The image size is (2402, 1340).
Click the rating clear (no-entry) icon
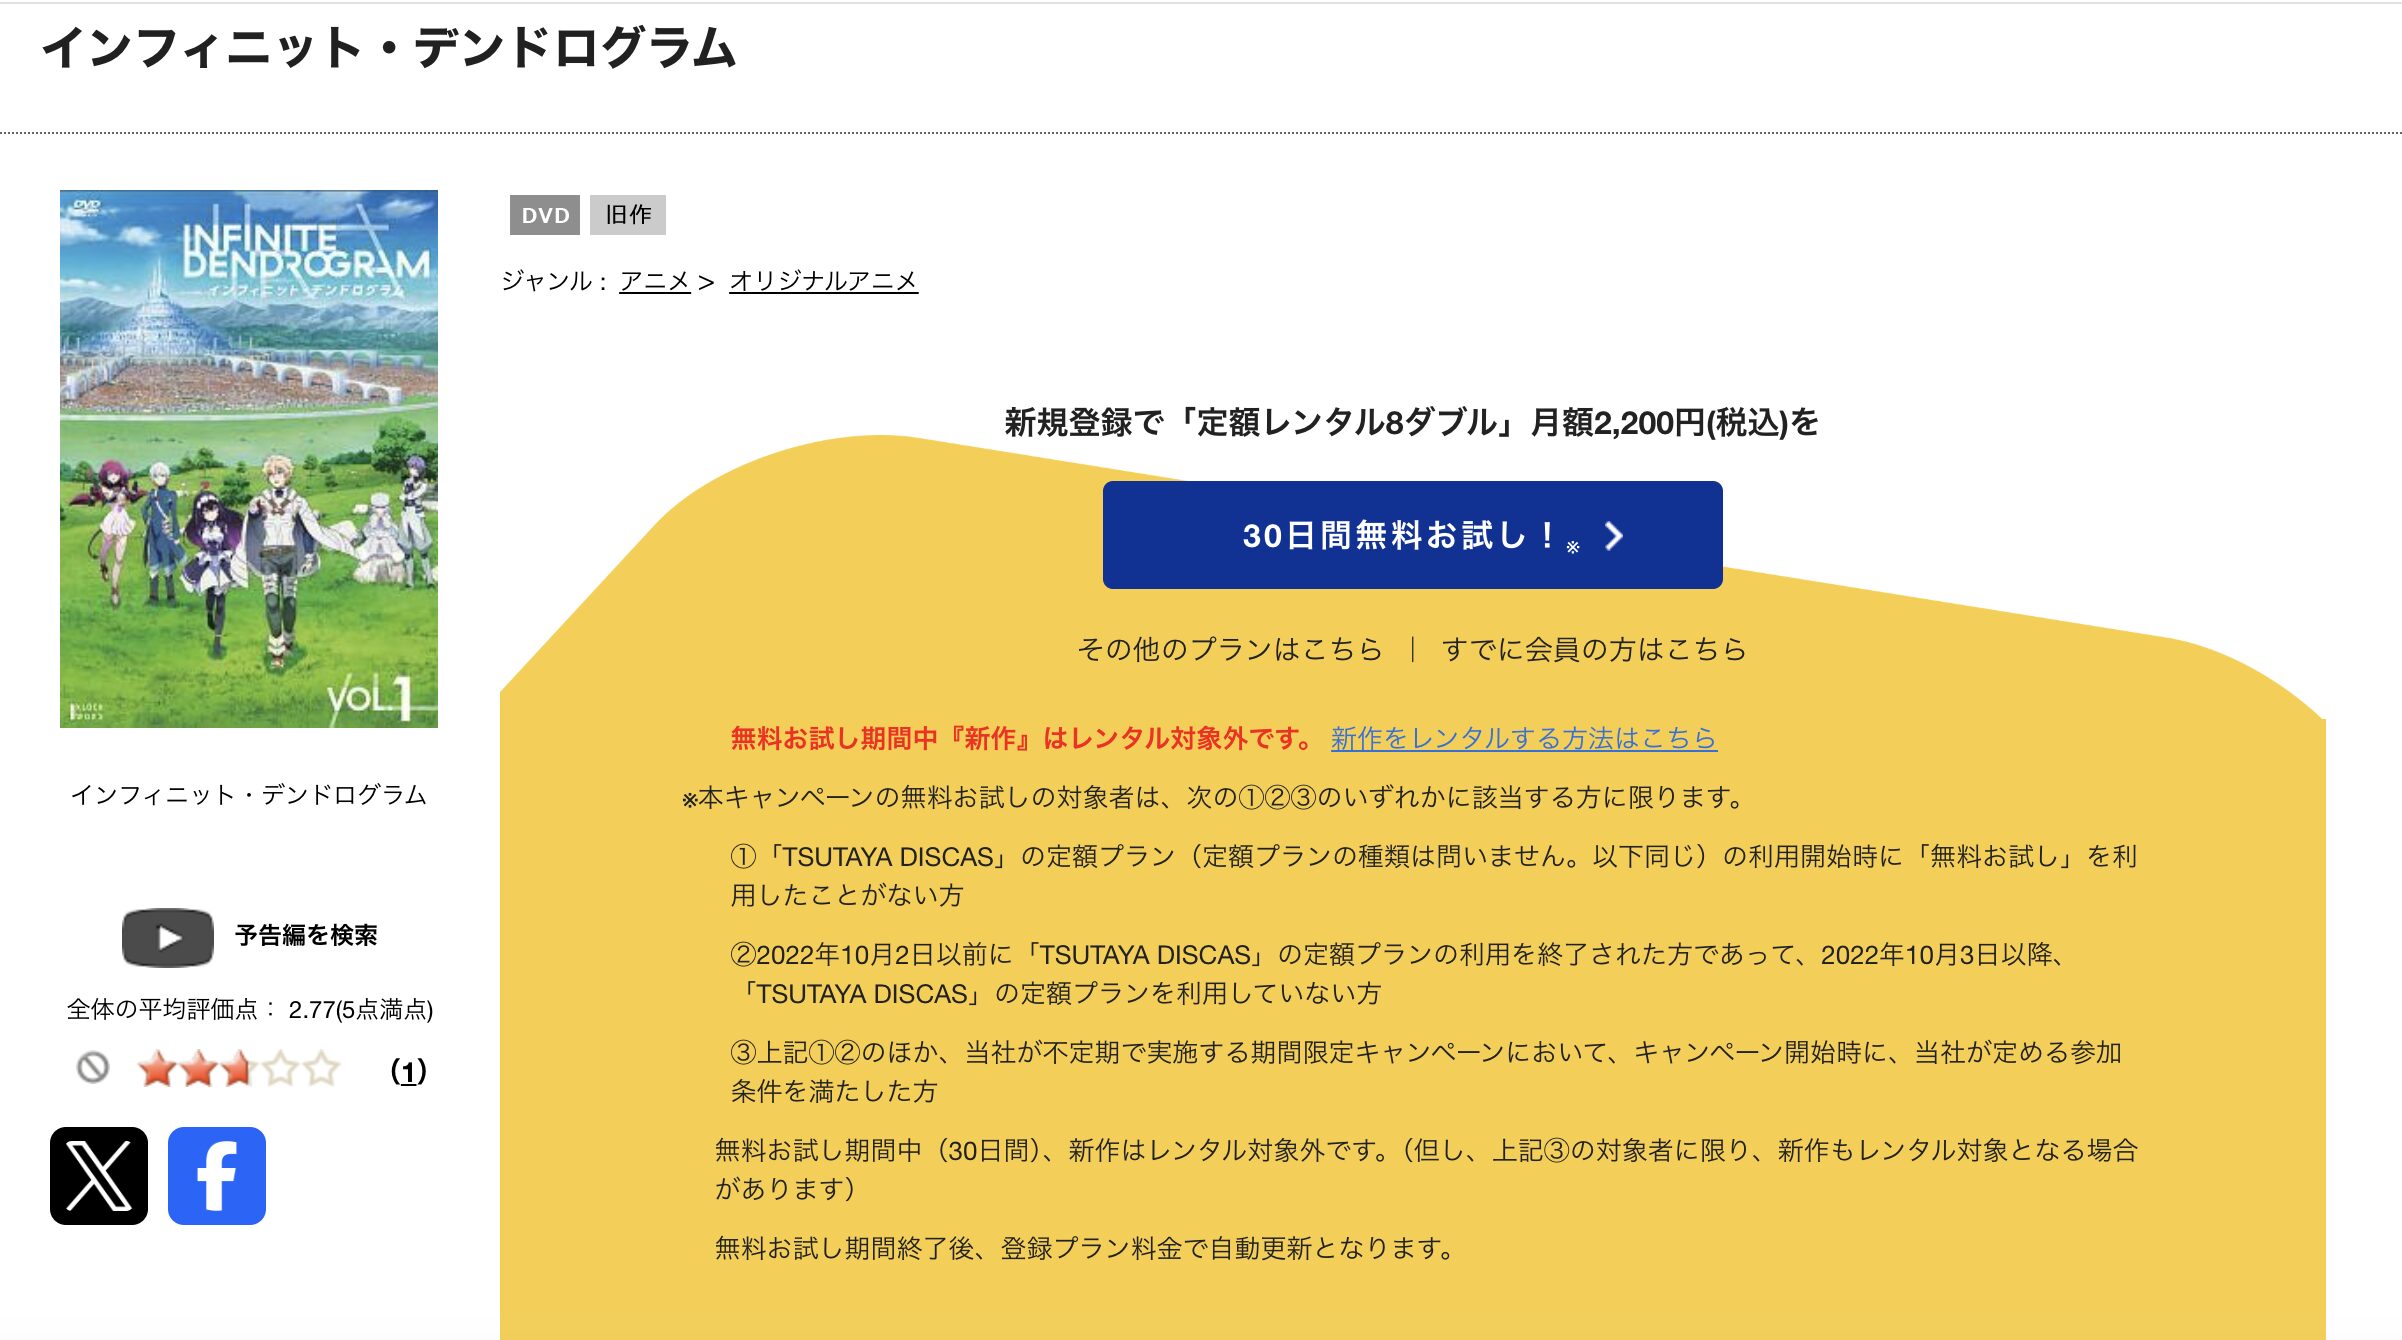point(93,1068)
